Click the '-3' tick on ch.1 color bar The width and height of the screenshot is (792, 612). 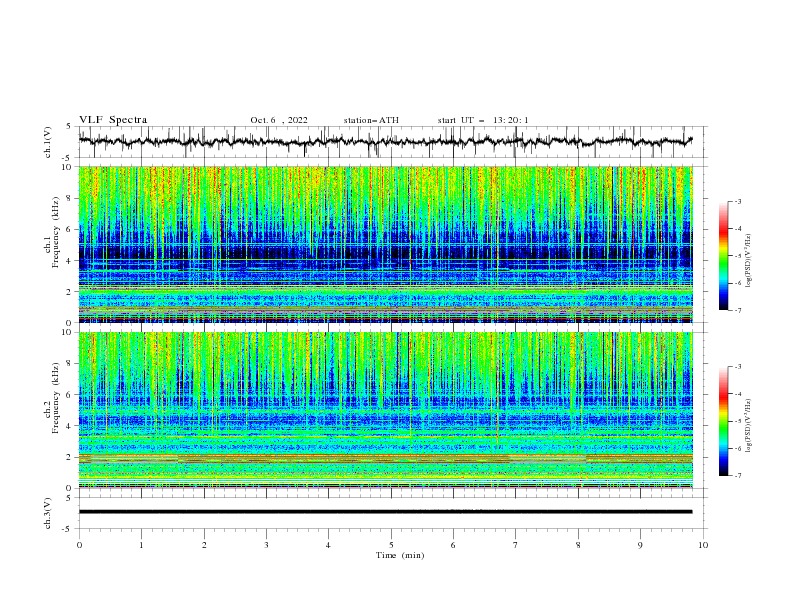pos(738,201)
